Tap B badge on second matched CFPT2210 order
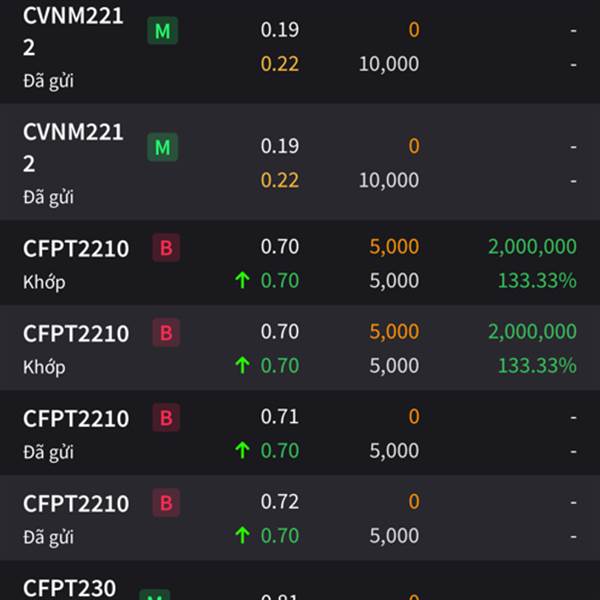 click(x=166, y=333)
